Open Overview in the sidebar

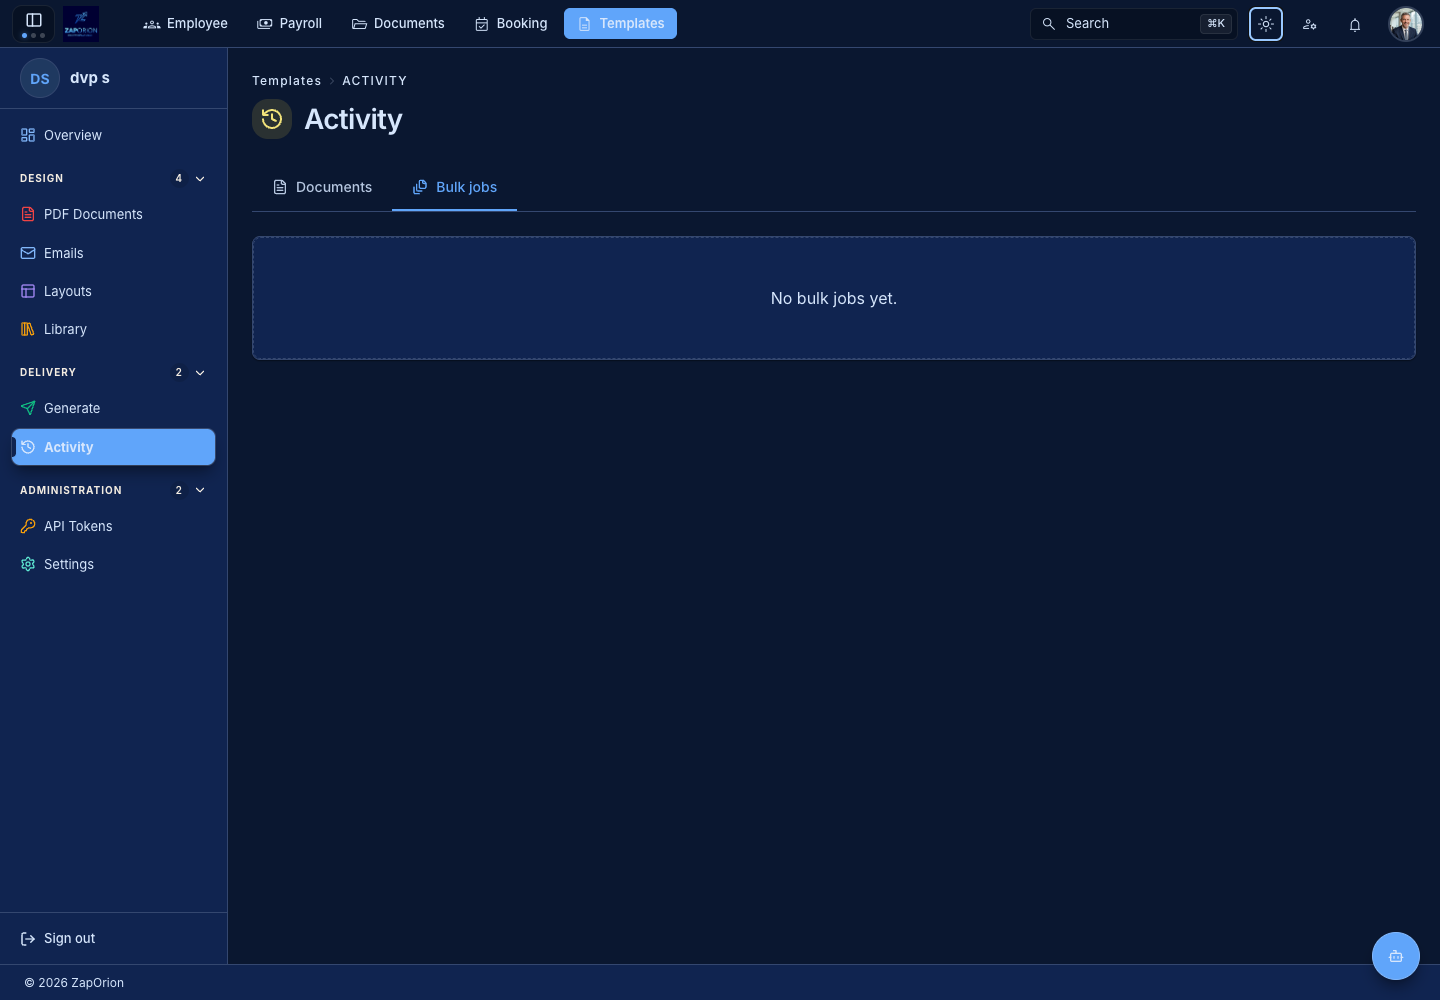click(113, 135)
